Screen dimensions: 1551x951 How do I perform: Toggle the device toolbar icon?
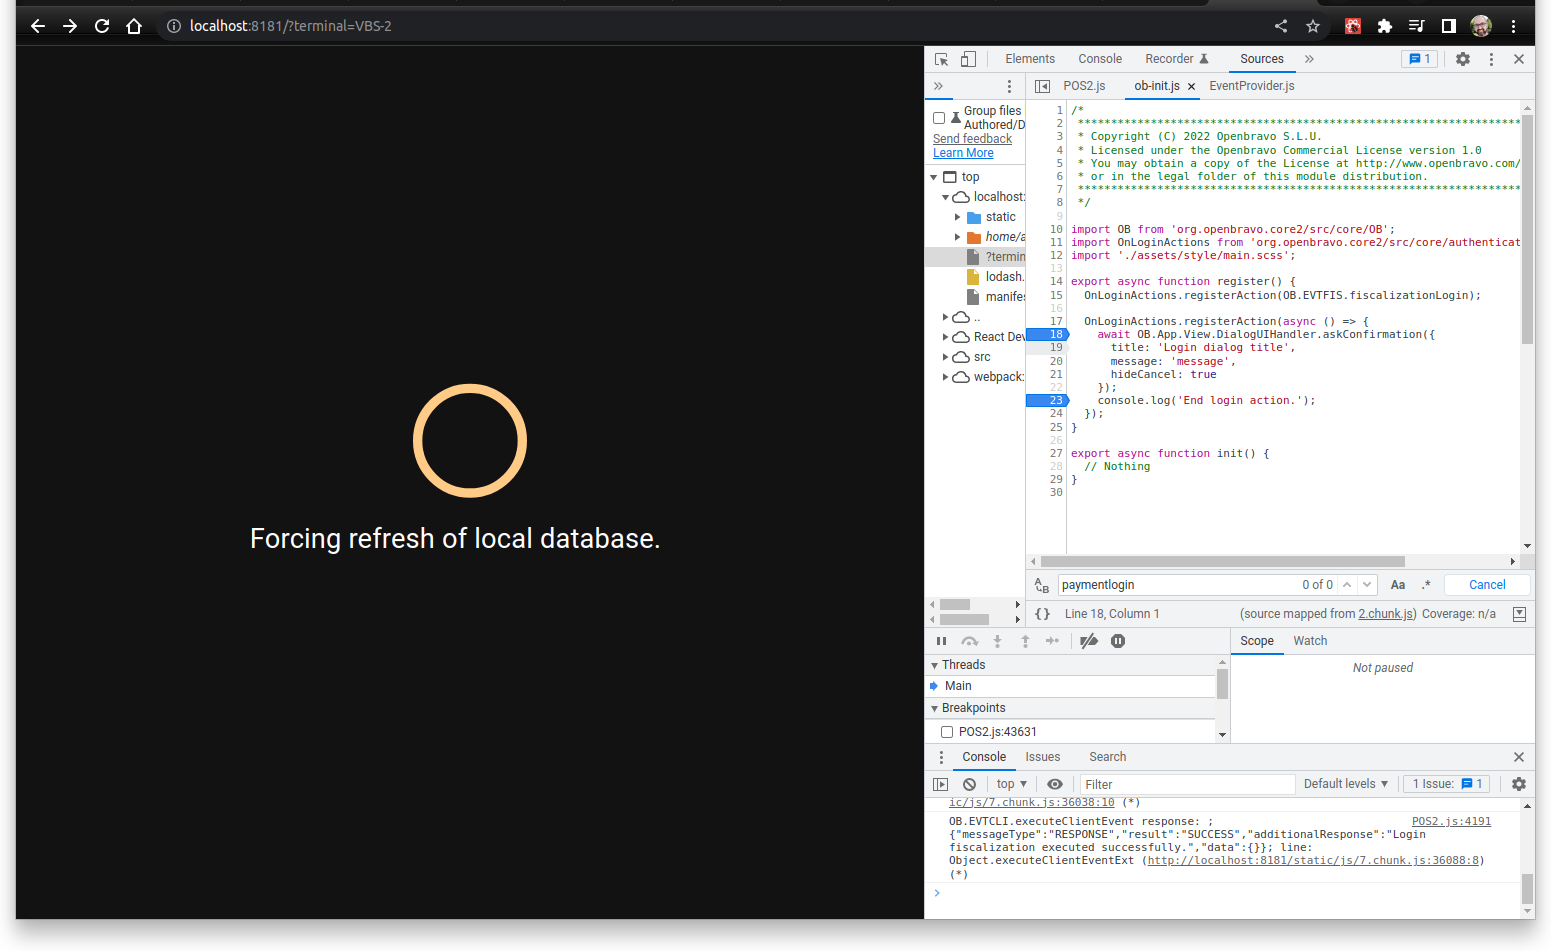click(x=968, y=59)
